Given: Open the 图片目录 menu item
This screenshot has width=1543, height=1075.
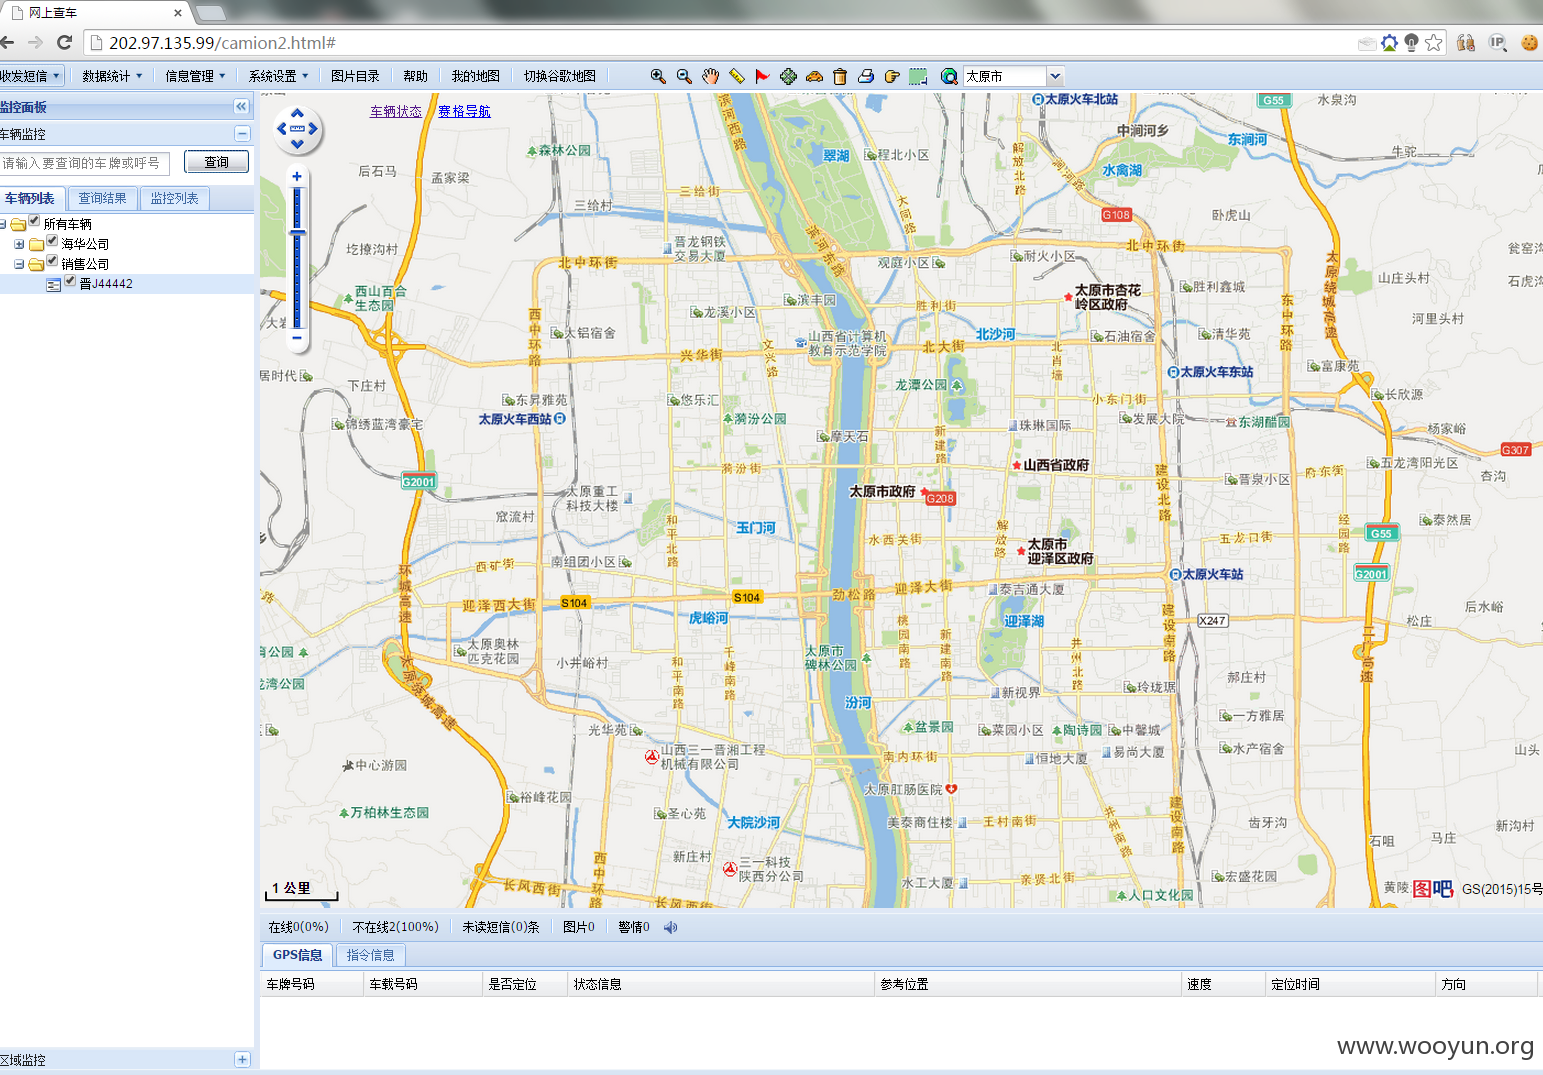Looking at the screenshot, I should 355,76.
